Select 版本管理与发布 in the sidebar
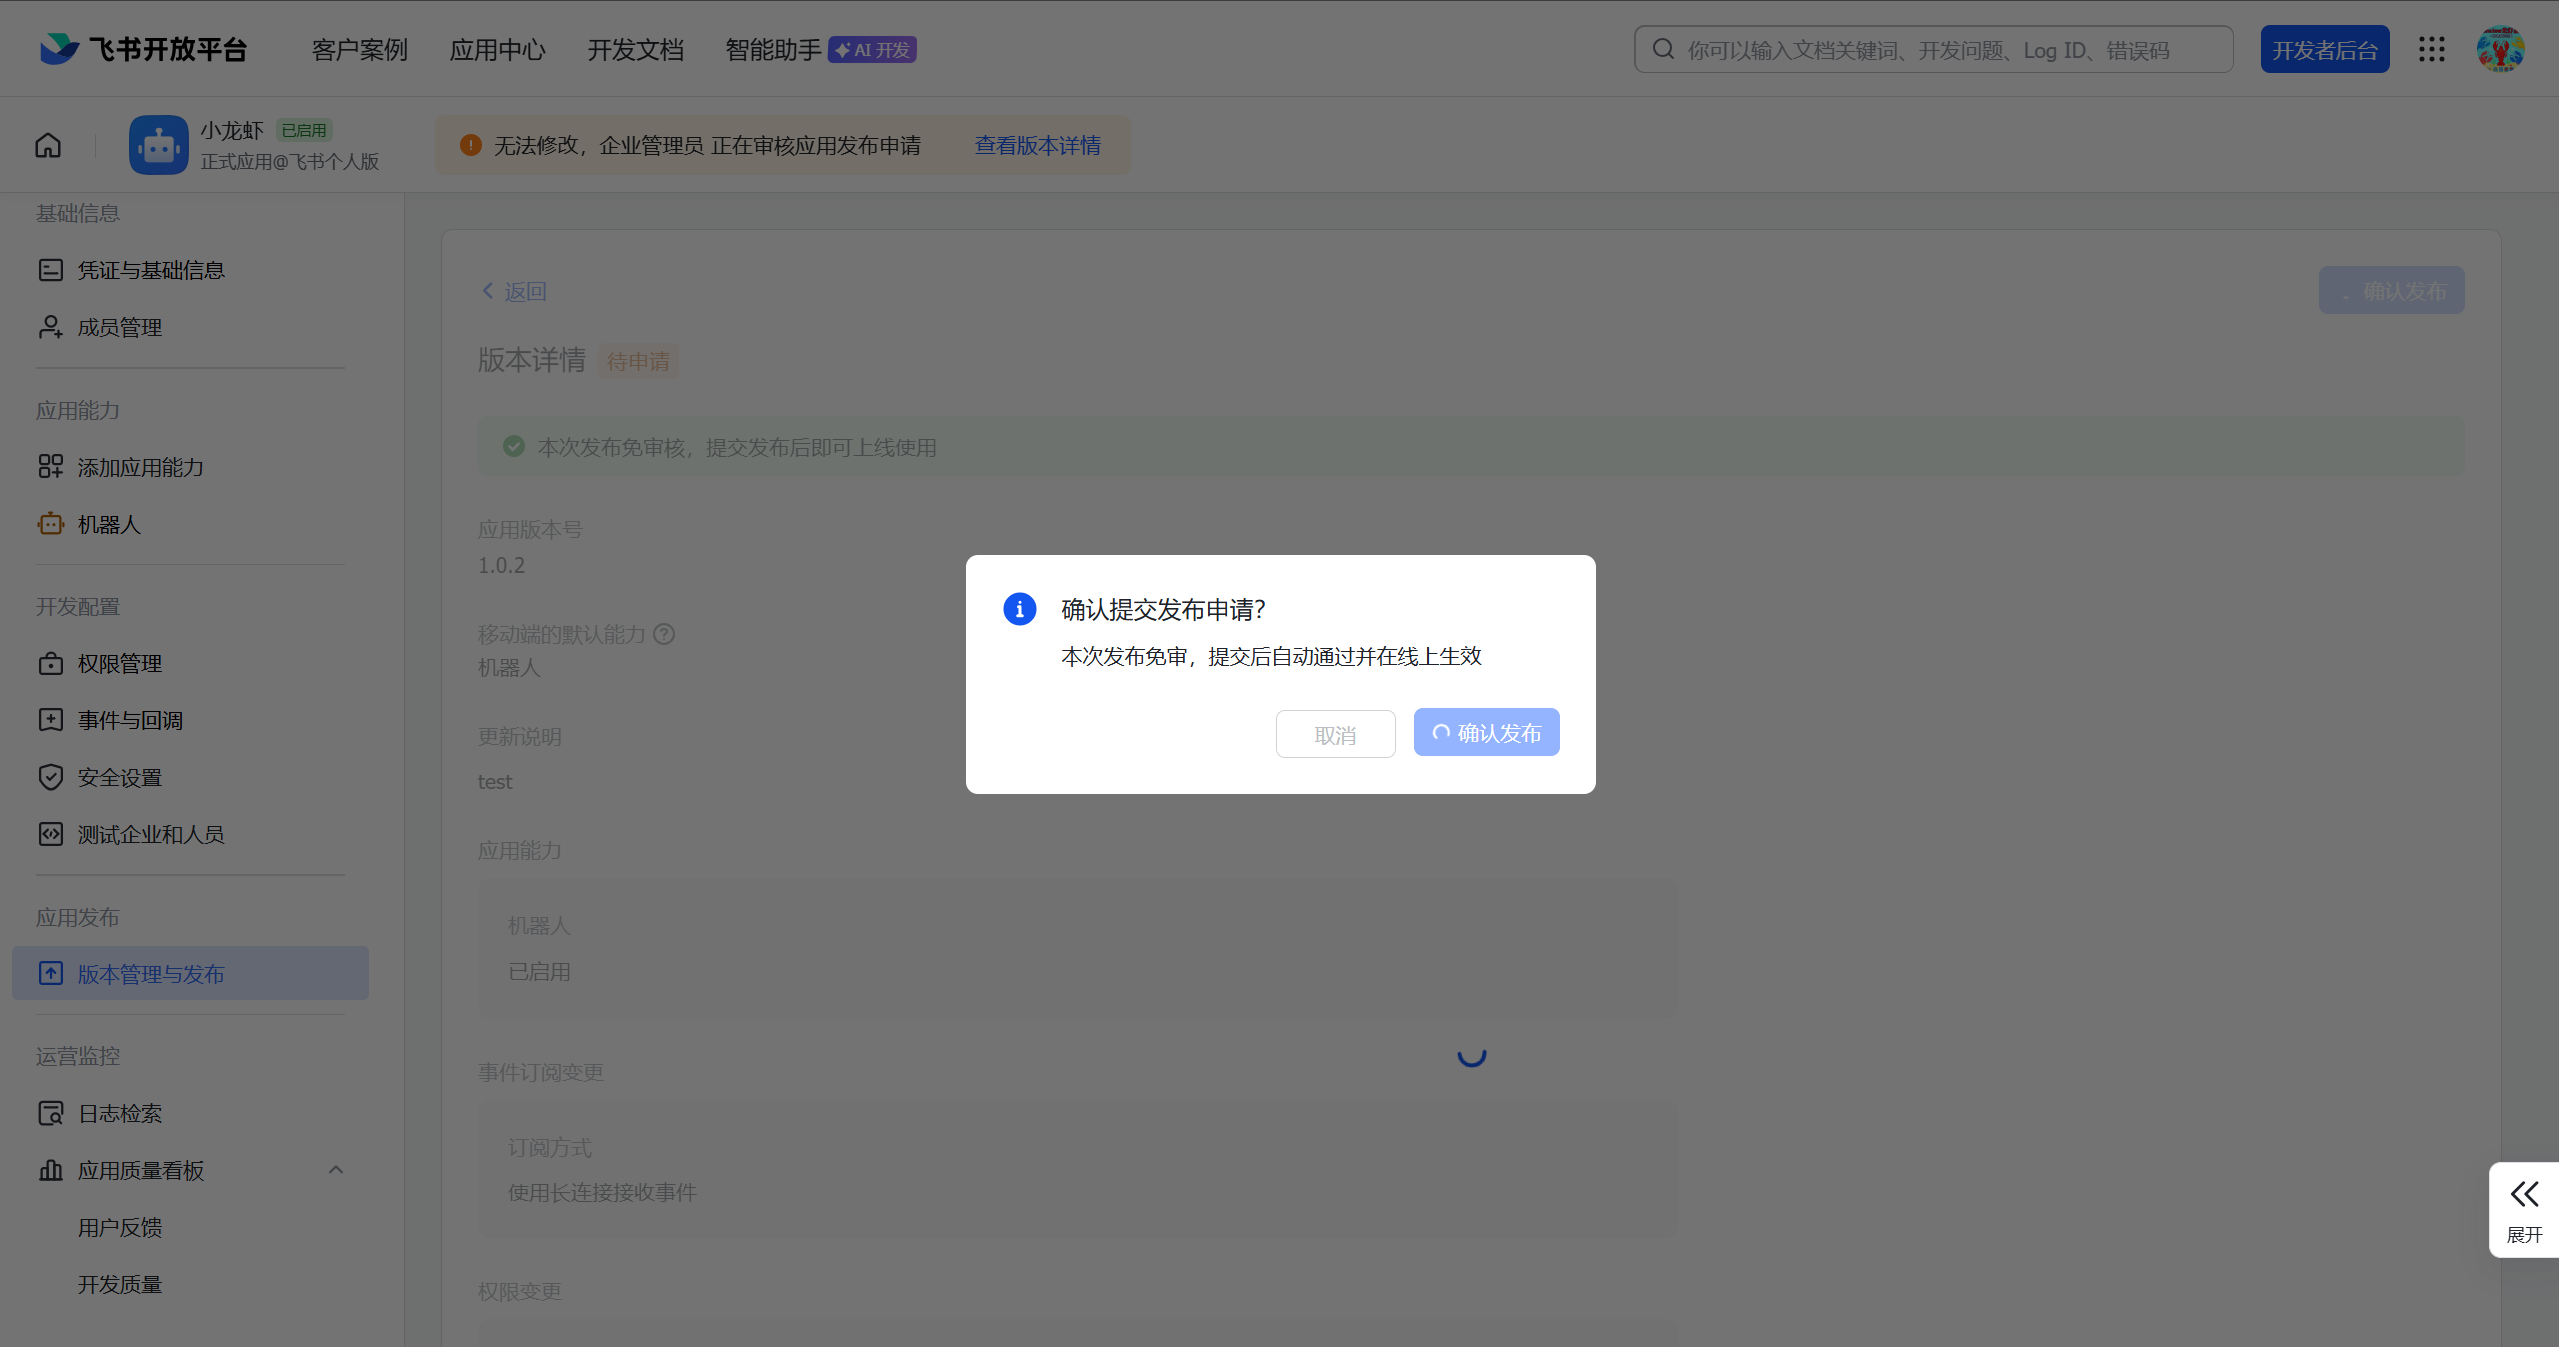This screenshot has height=1347, width=2559. click(x=151, y=974)
